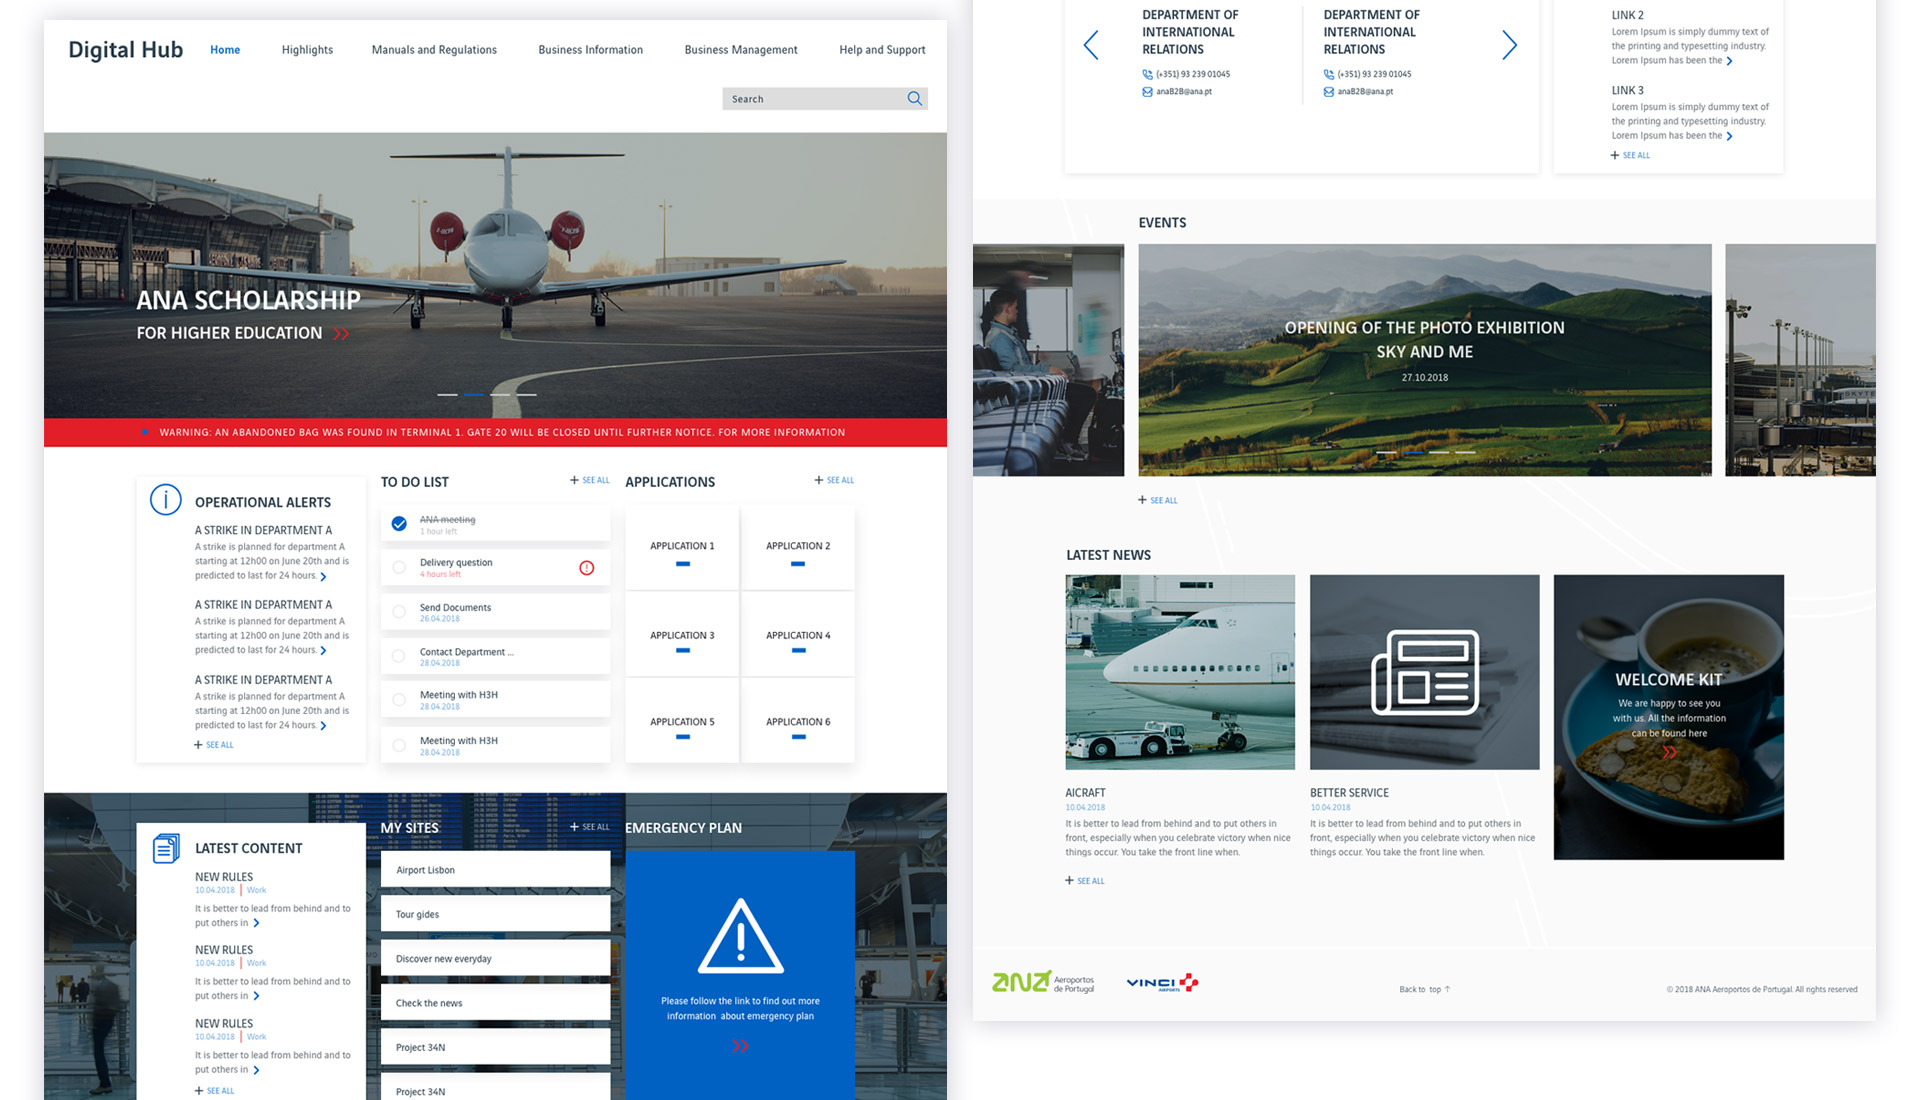The height and width of the screenshot is (1100, 1920).
Task: Open the Business Management menu
Action: tap(740, 50)
